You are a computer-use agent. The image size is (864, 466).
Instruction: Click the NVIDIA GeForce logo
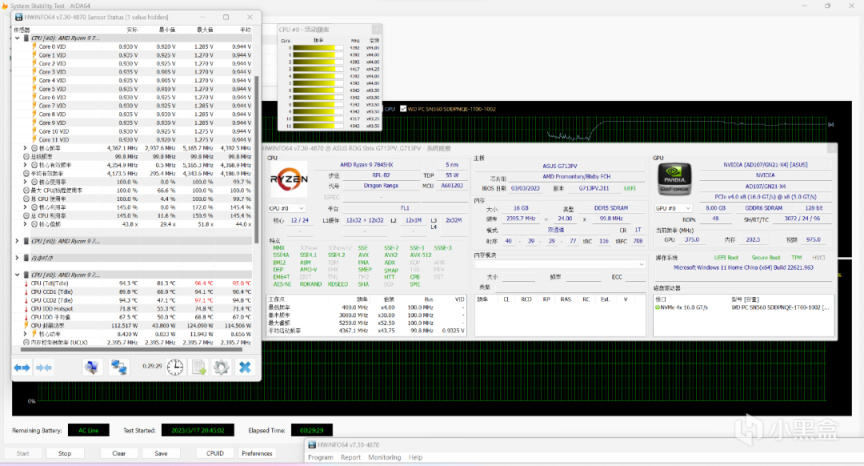pos(674,180)
